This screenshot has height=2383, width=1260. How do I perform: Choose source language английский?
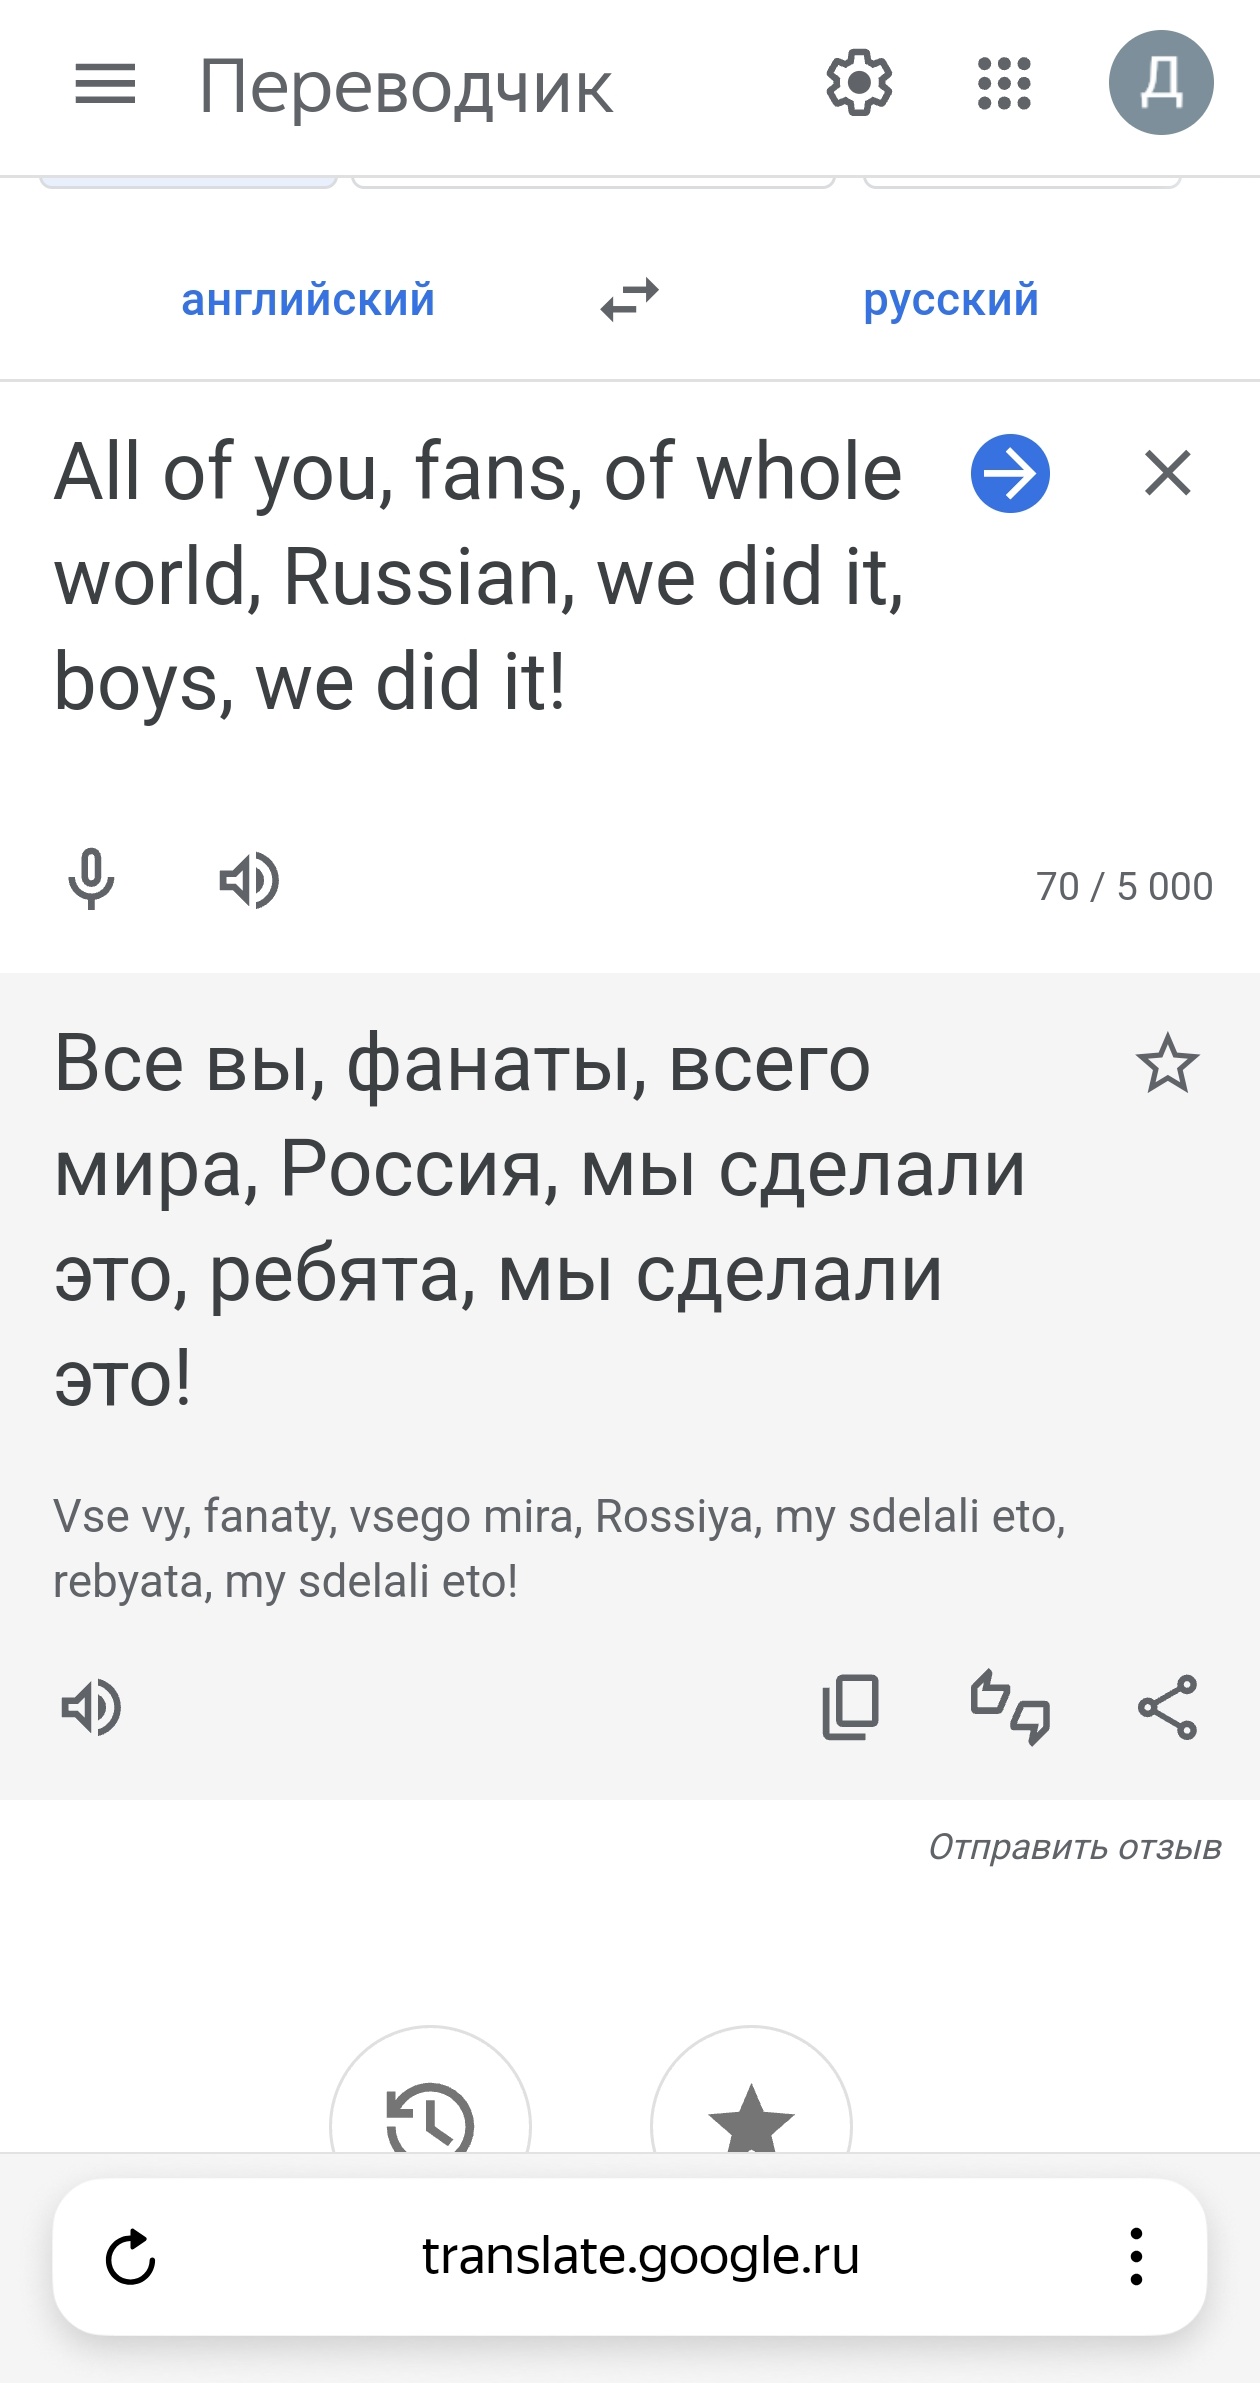click(308, 300)
